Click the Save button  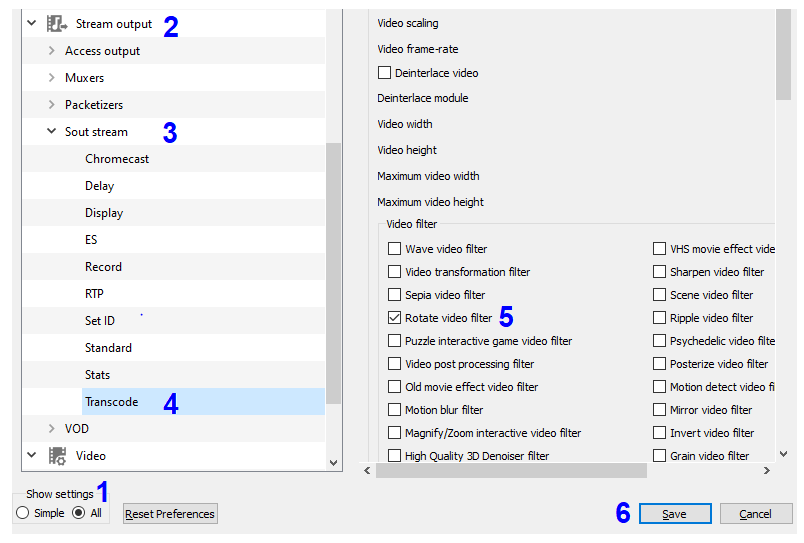coord(675,514)
